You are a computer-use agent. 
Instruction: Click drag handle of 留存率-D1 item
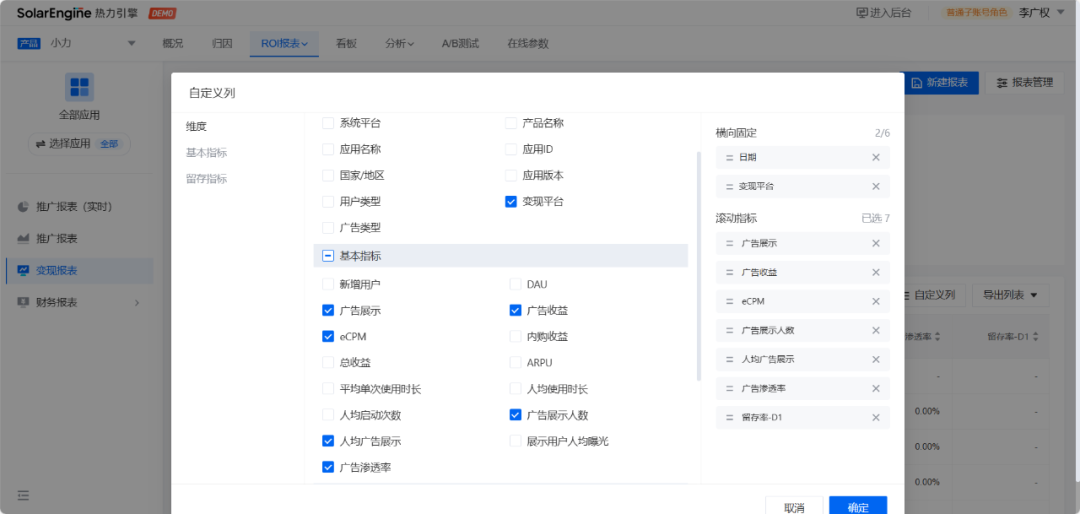click(729, 418)
